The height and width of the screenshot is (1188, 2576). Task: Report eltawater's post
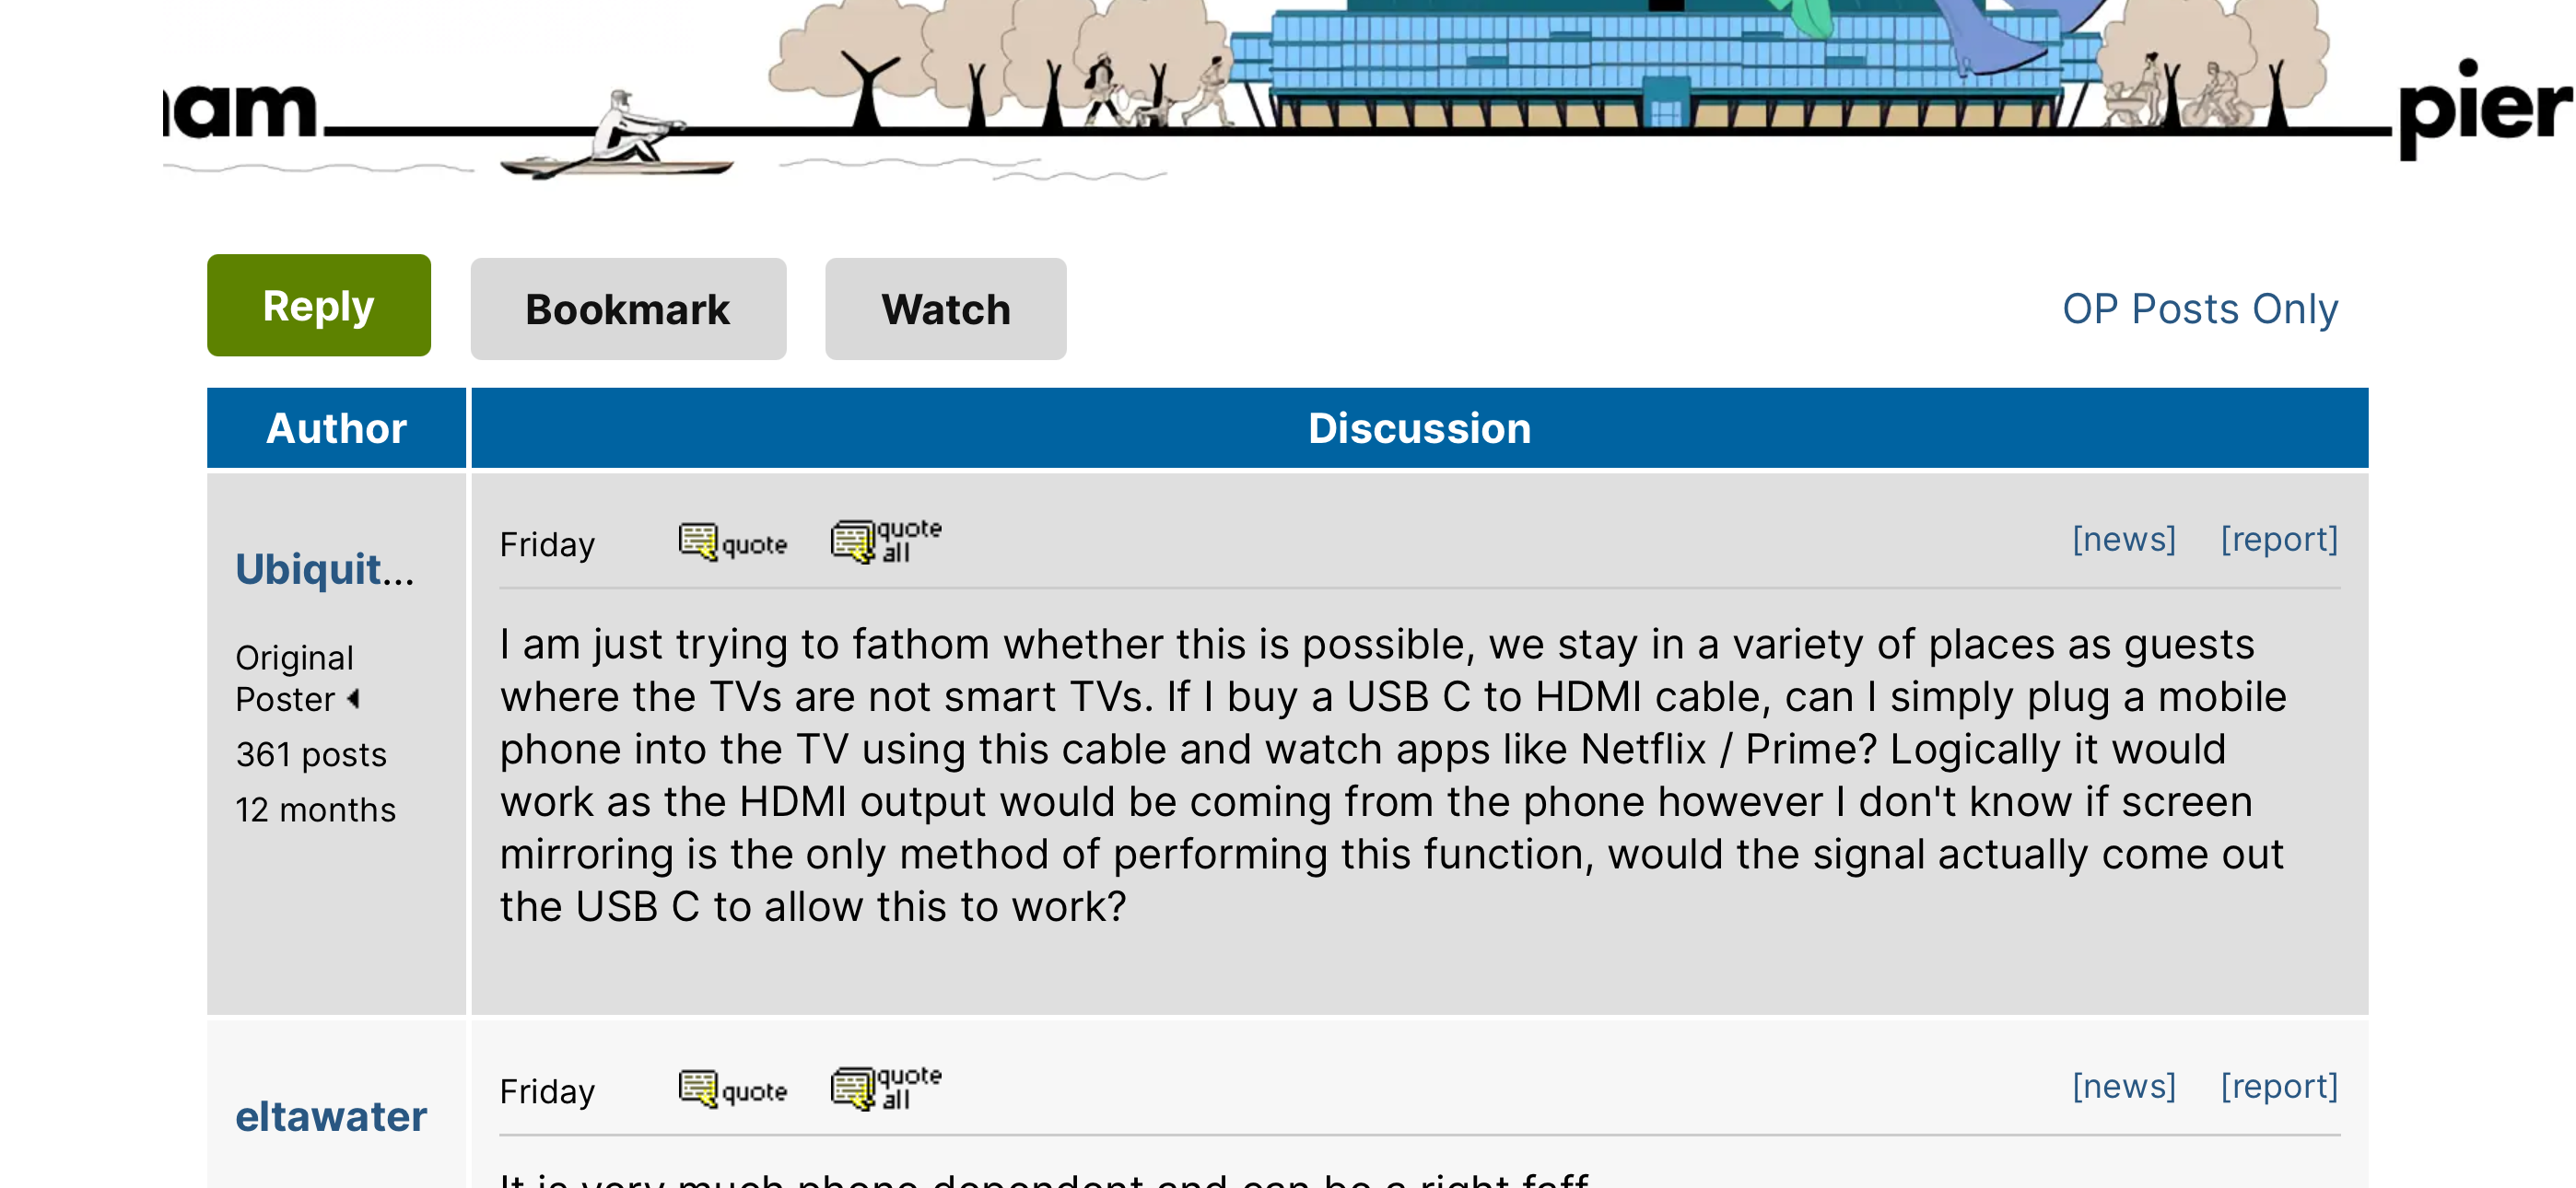(2279, 1087)
